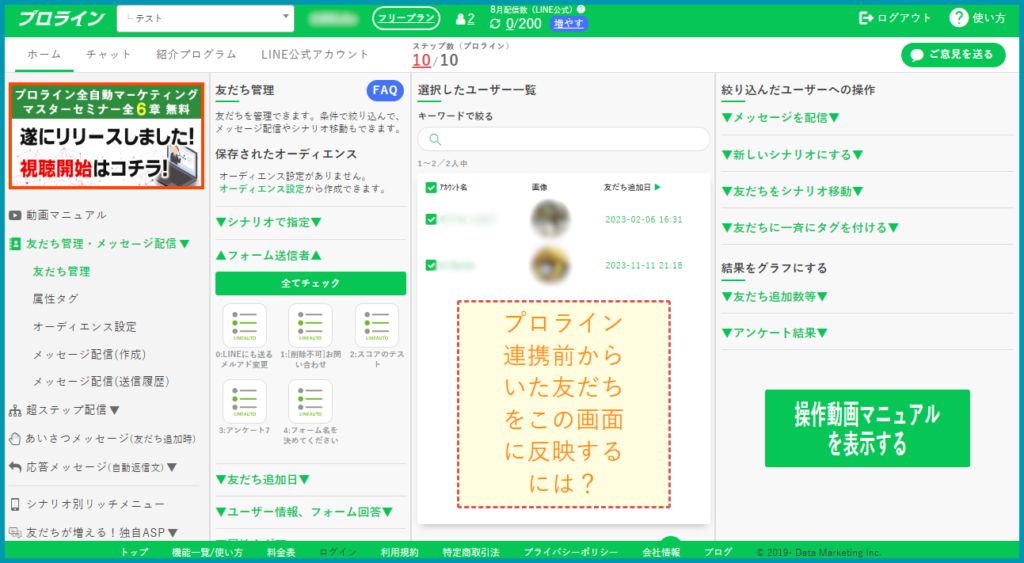Image resolution: width=1024 pixels, height=563 pixels.
Task: Click the video camera icon for 動画マニュアル
Action: click(15, 215)
